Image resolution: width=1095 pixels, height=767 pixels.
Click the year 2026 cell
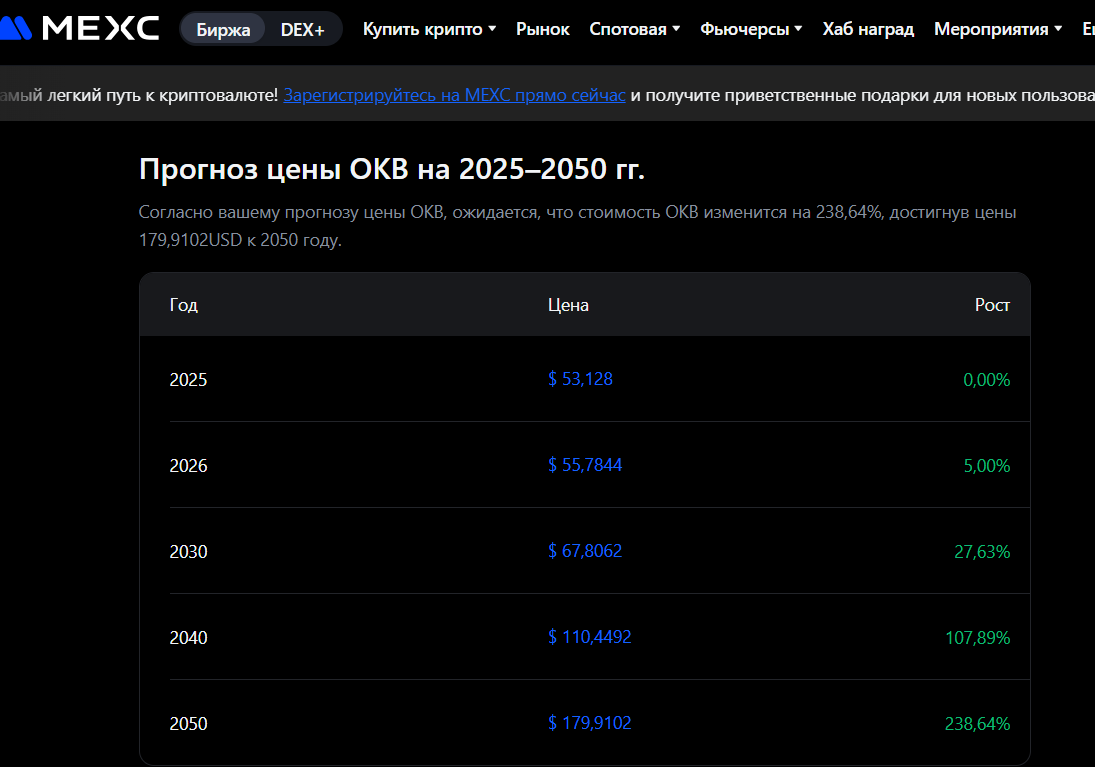[189, 465]
